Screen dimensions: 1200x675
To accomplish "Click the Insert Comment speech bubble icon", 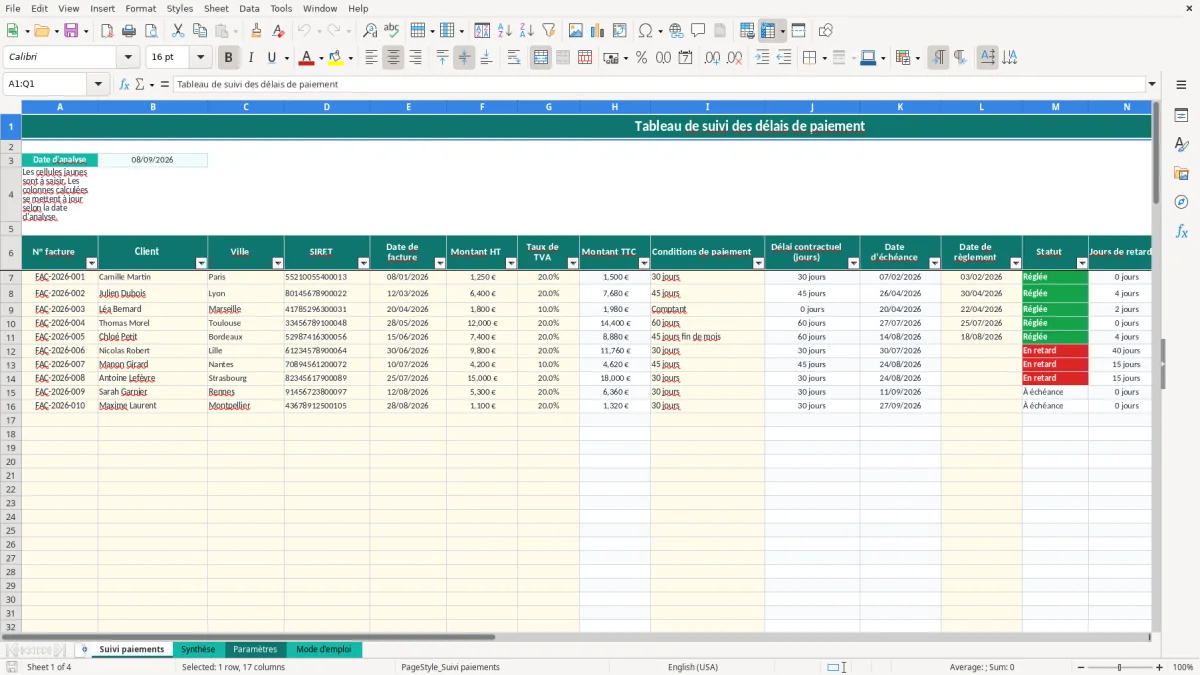I will 698,31.
